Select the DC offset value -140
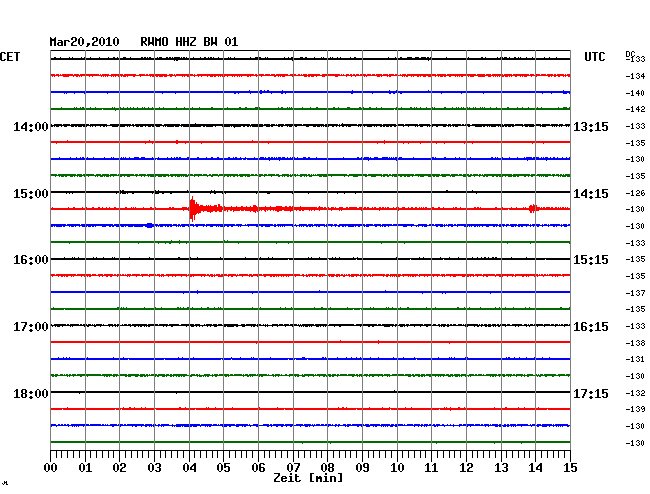Screen dimensions: 650x494 (635, 93)
